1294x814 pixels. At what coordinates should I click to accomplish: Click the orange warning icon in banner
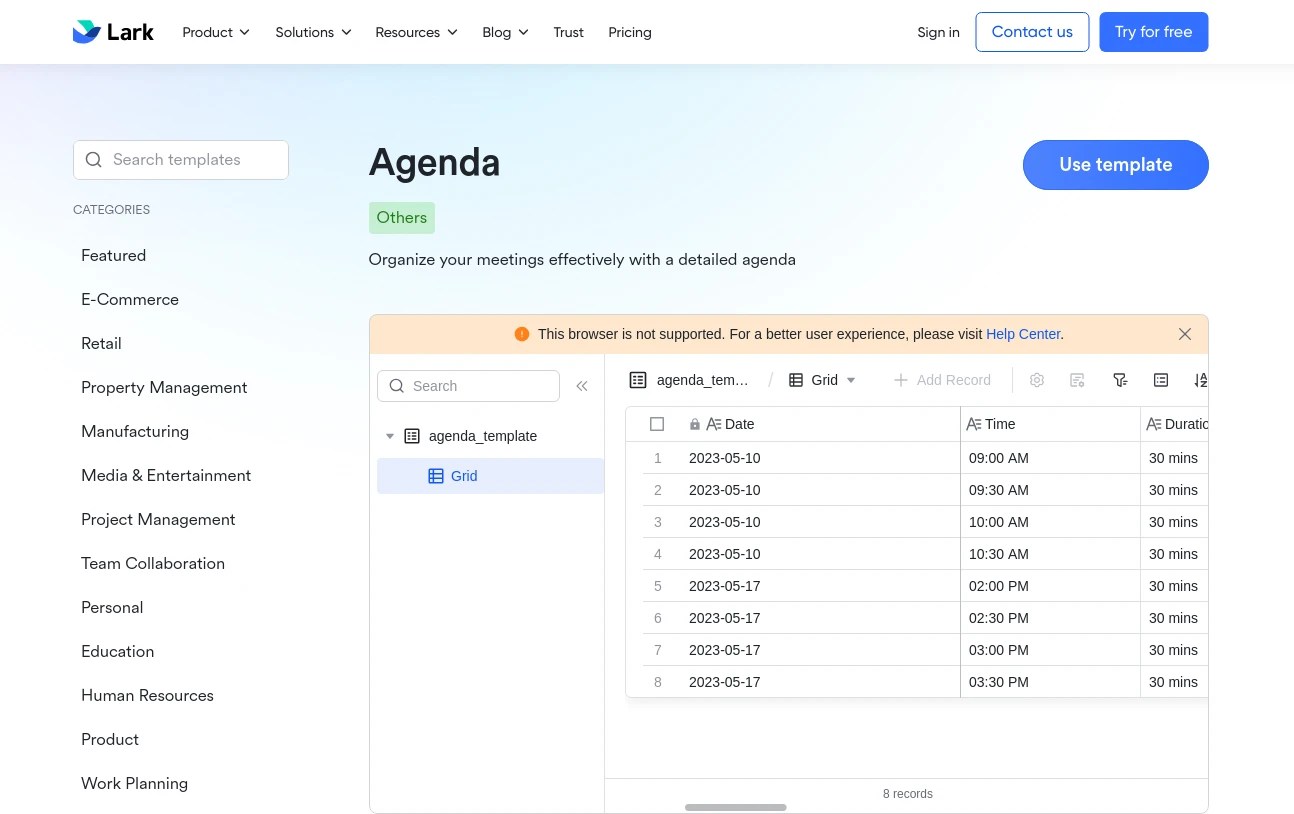[x=522, y=334]
